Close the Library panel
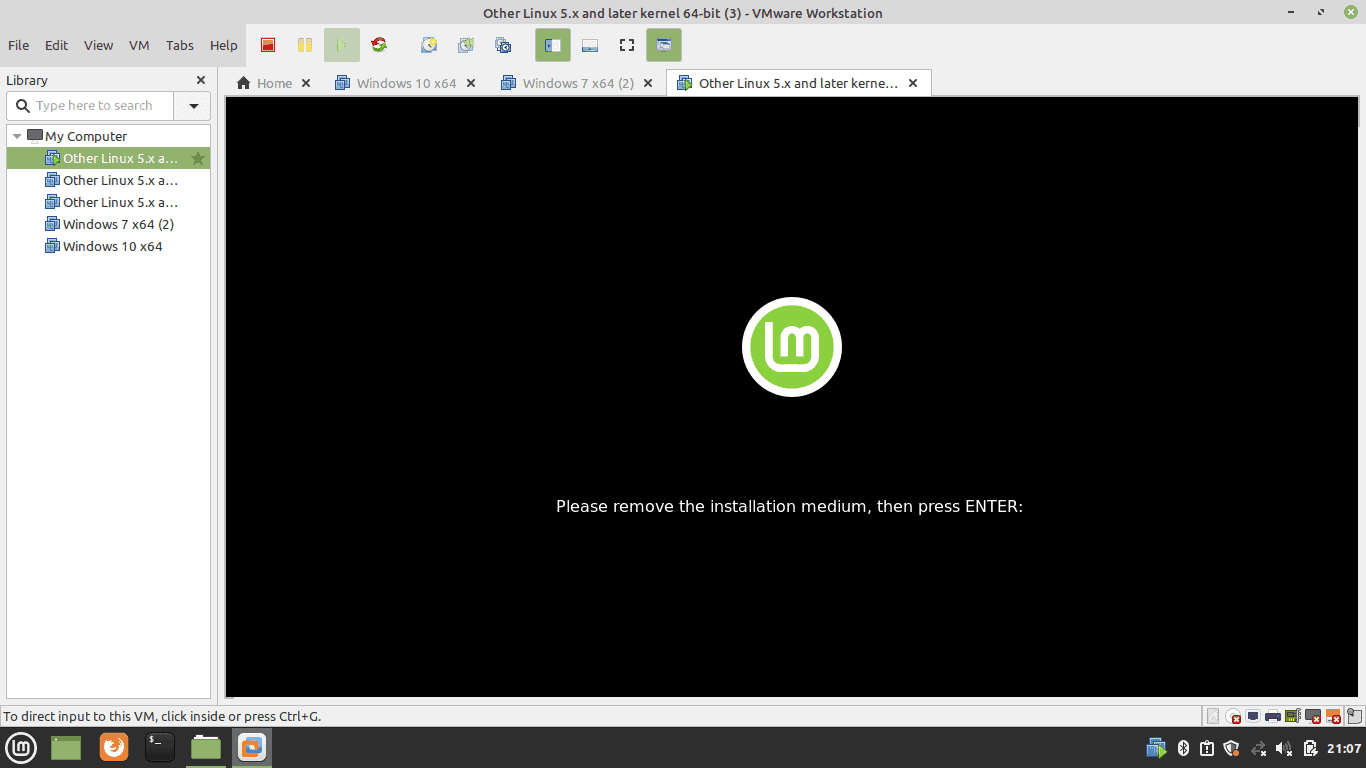Viewport: 1366px width, 768px height. pos(201,80)
